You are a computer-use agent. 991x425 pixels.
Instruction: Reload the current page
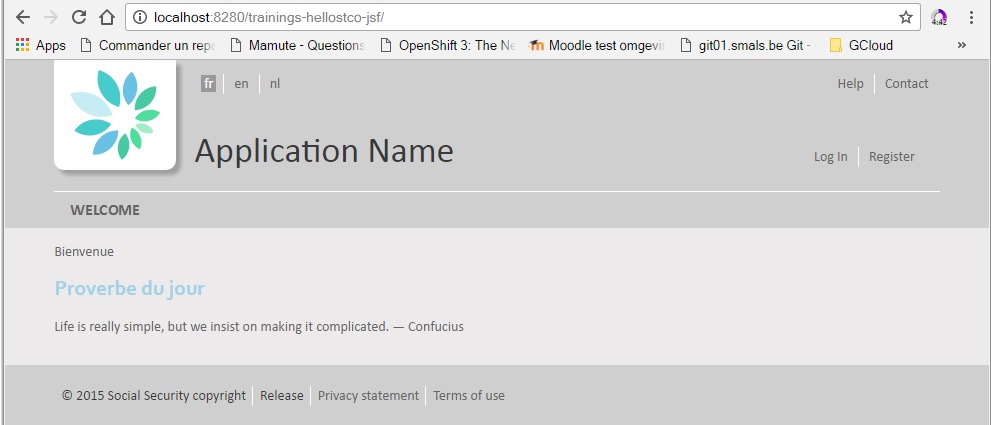[x=79, y=17]
